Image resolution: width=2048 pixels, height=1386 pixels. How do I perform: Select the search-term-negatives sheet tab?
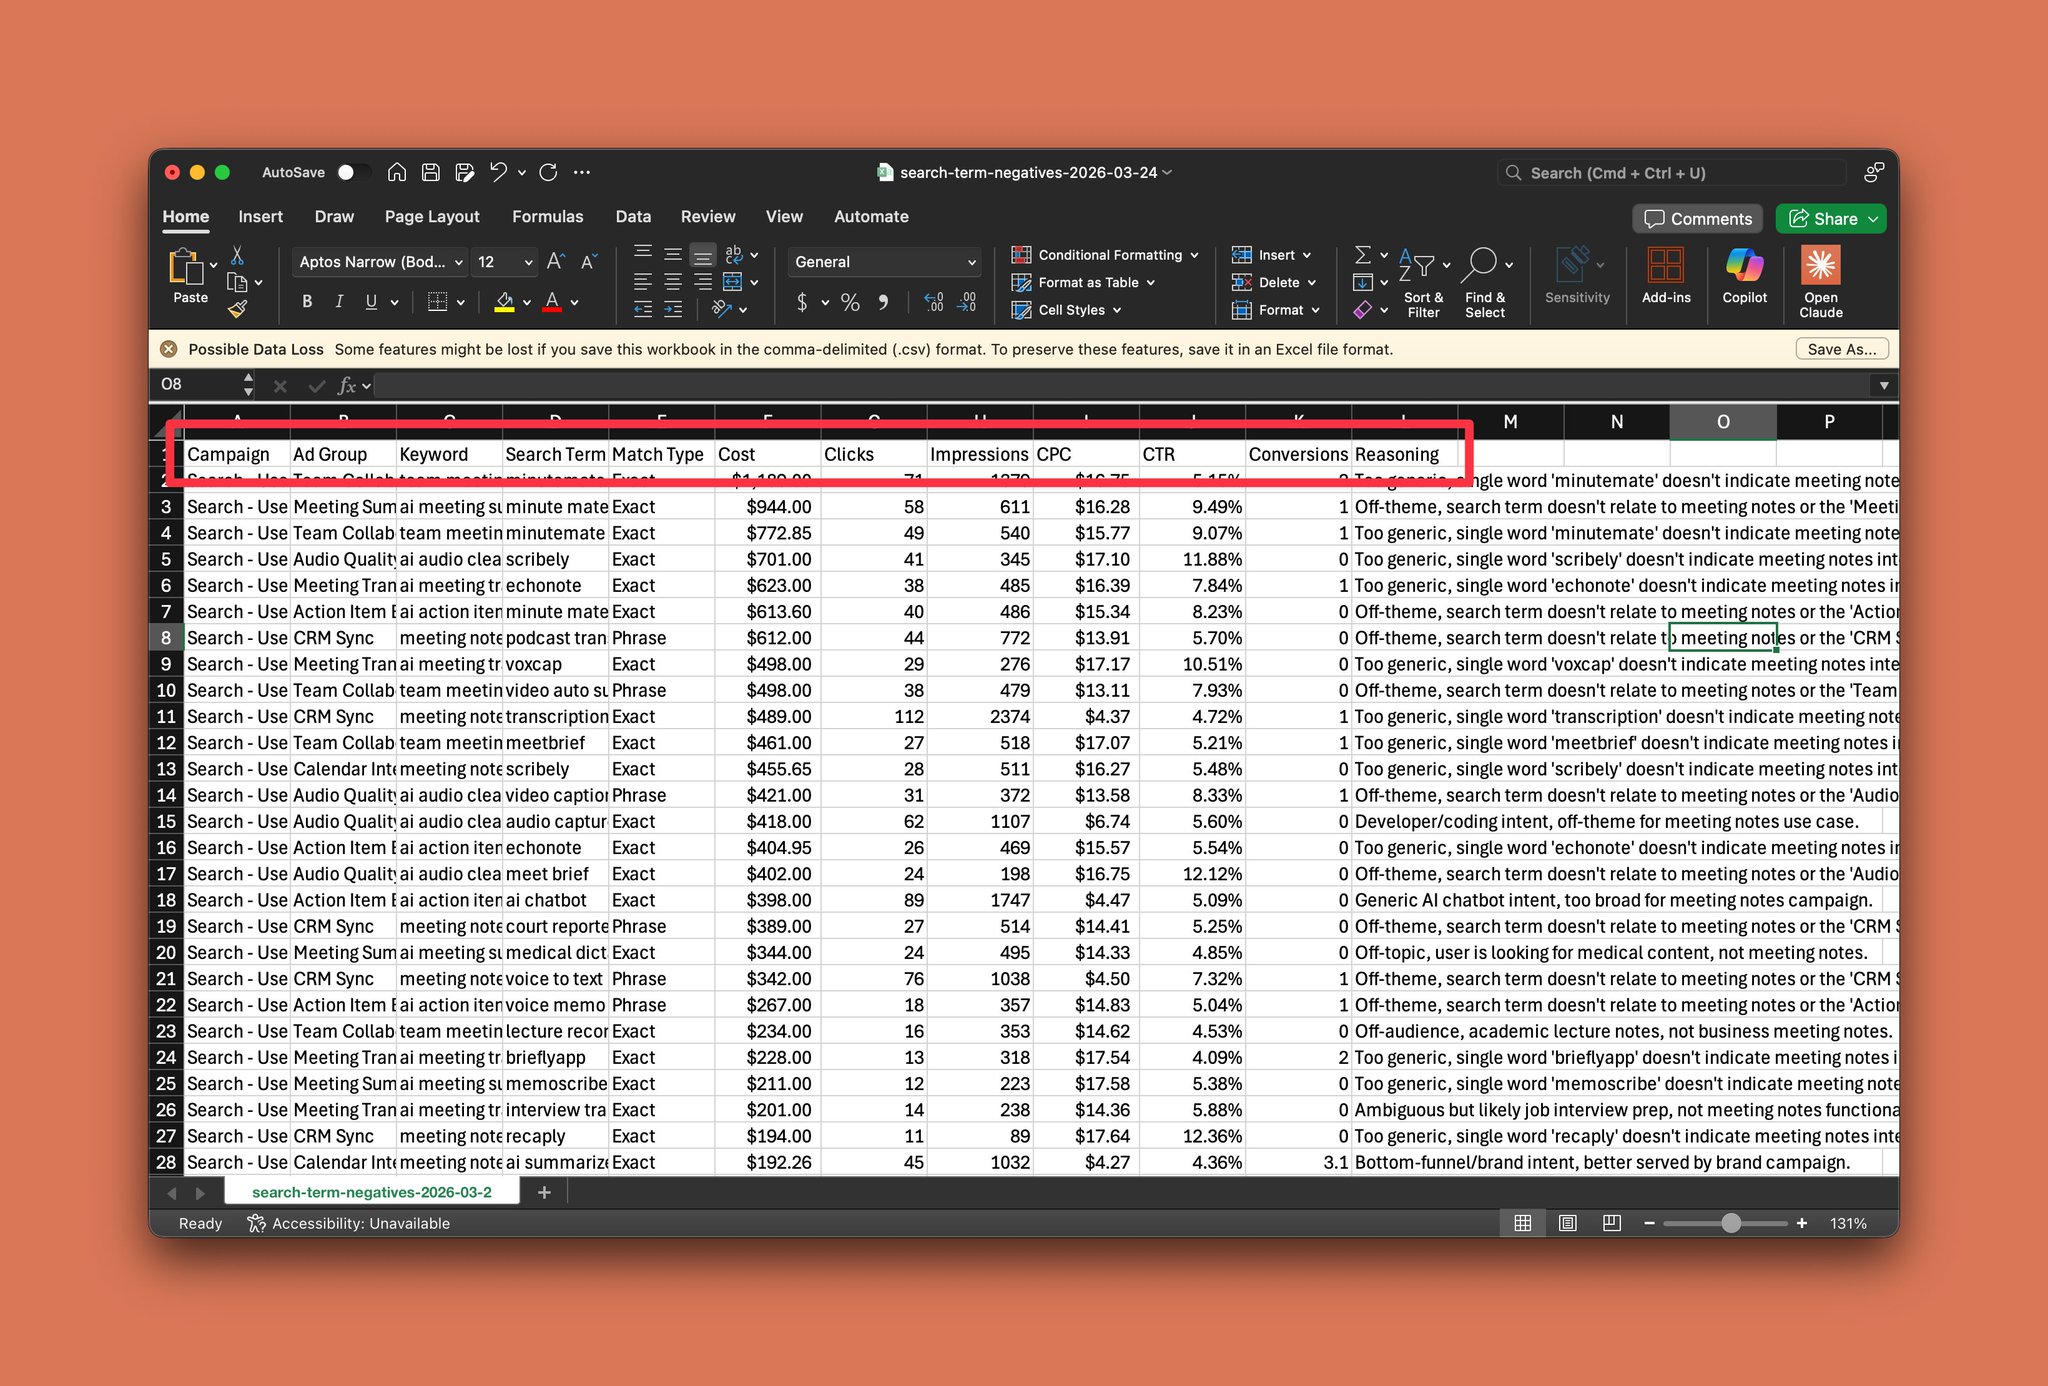(372, 1192)
